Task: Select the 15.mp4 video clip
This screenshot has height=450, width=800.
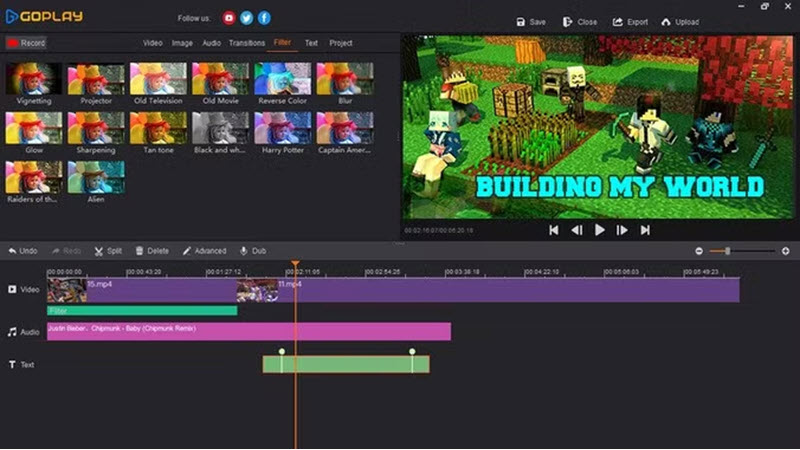Action: pos(142,290)
